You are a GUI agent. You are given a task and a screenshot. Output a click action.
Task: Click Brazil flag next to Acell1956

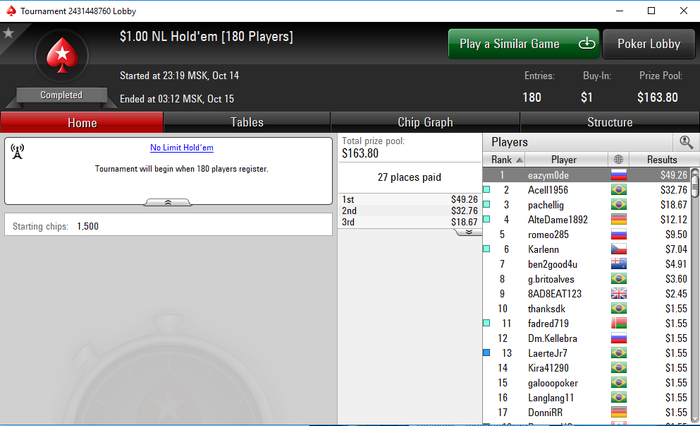(x=619, y=190)
